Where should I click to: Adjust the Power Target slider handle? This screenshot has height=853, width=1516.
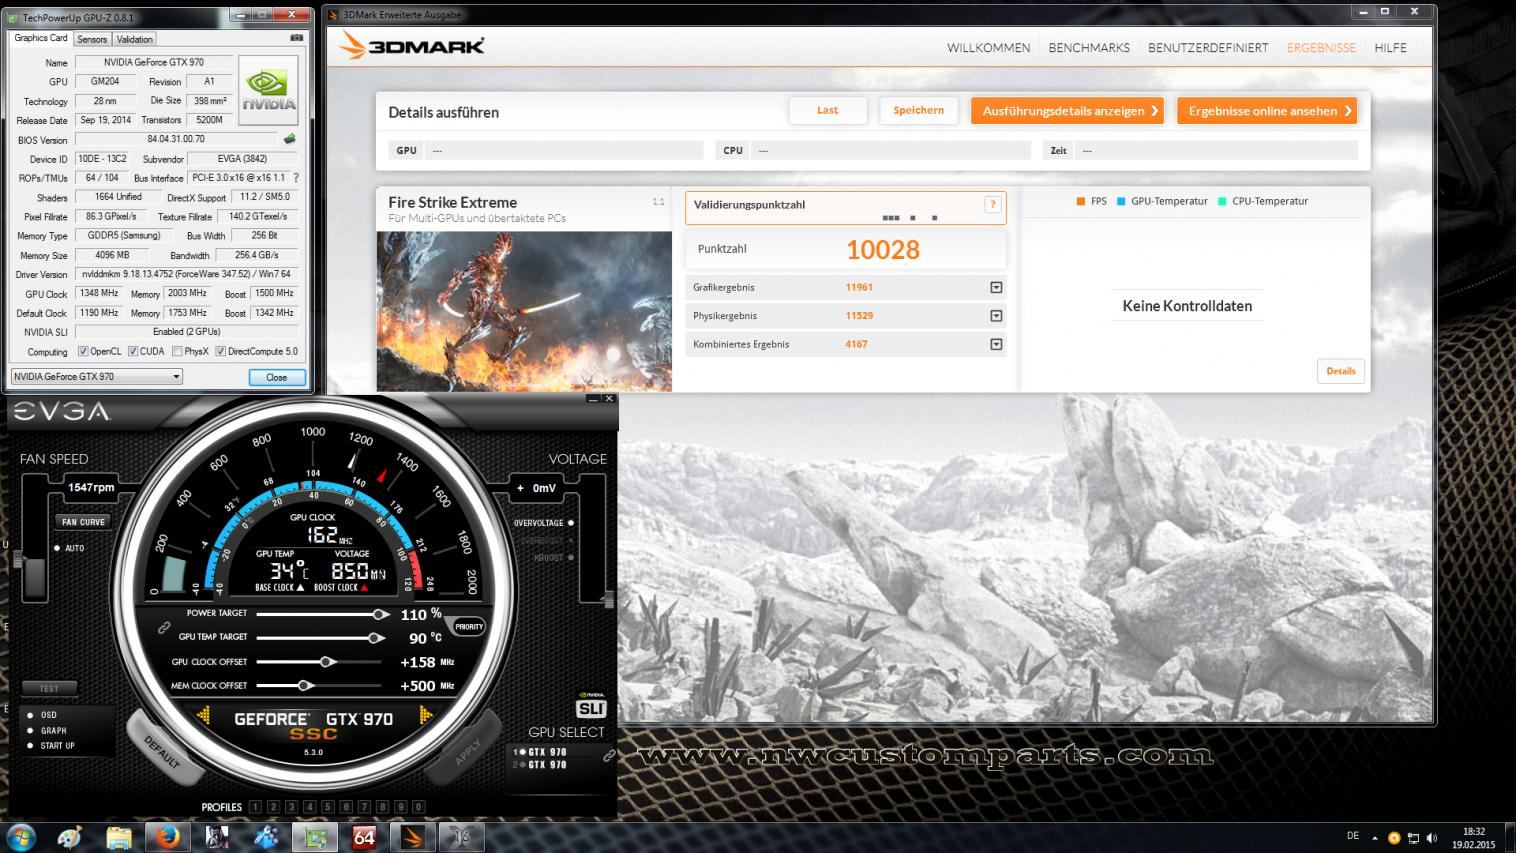(x=379, y=614)
